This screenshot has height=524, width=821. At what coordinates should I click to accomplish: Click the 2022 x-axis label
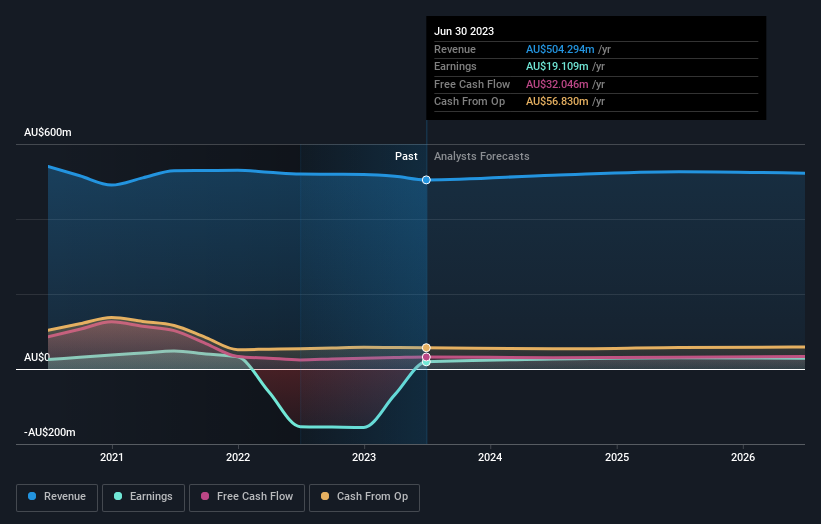(238, 458)
